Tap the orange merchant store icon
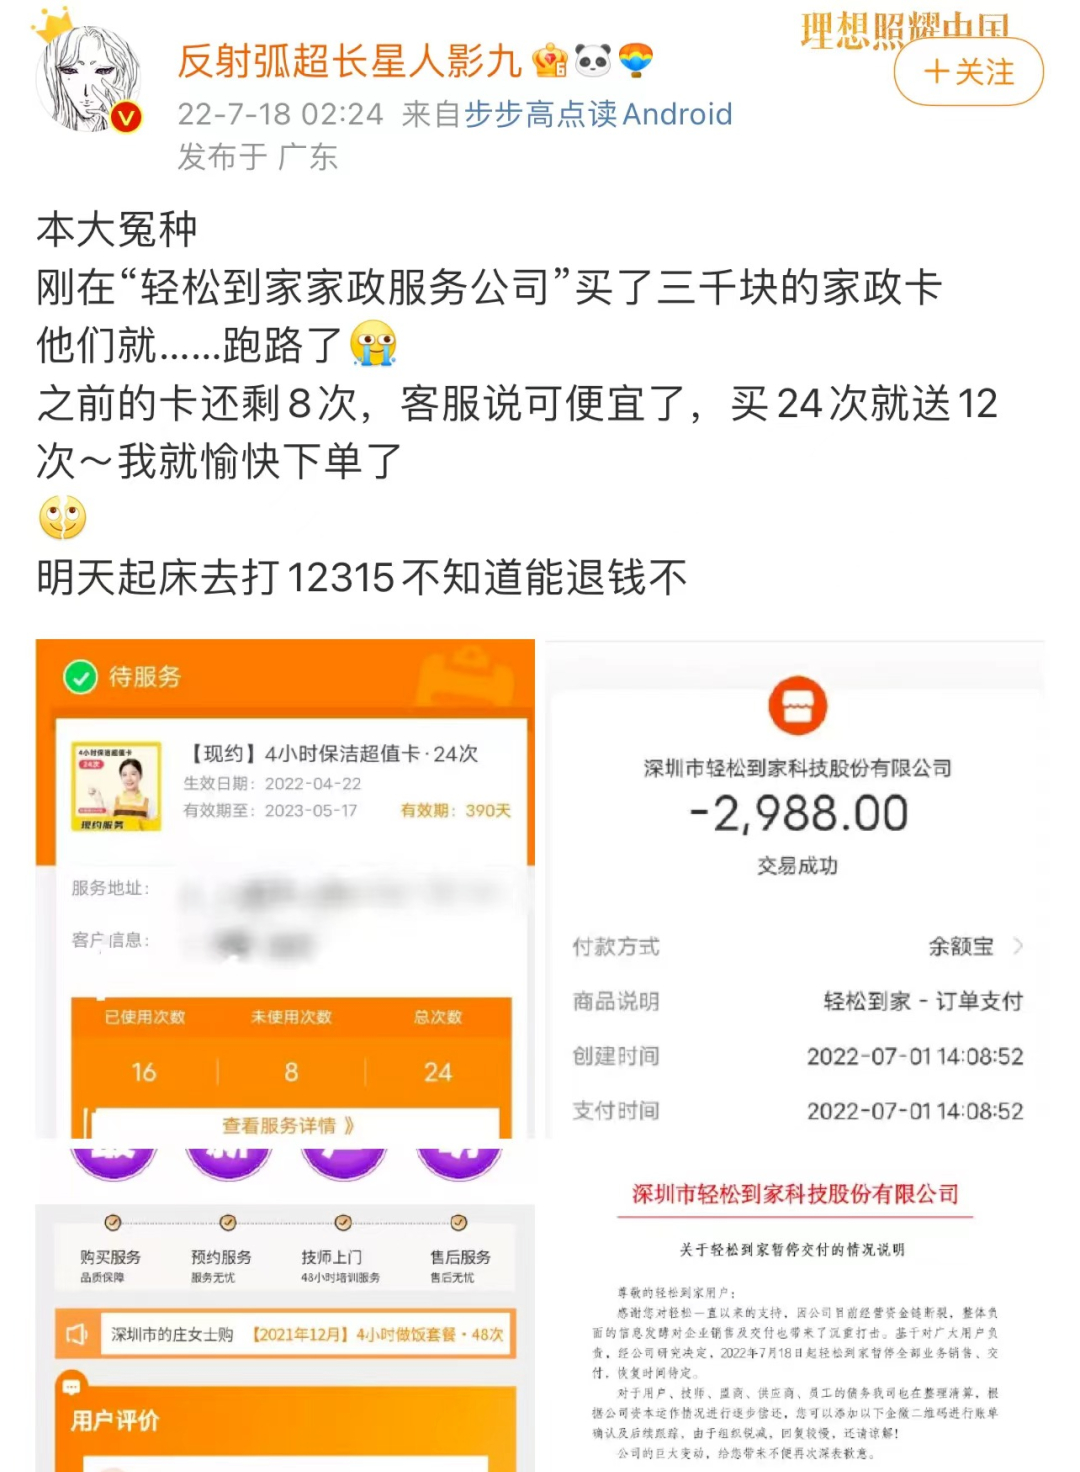This screenshot has height=1472, width=1080. click(797, 706)
